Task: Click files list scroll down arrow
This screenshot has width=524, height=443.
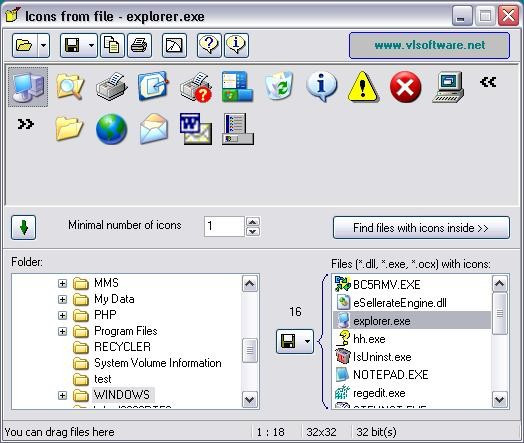Action: pos(500,400)
